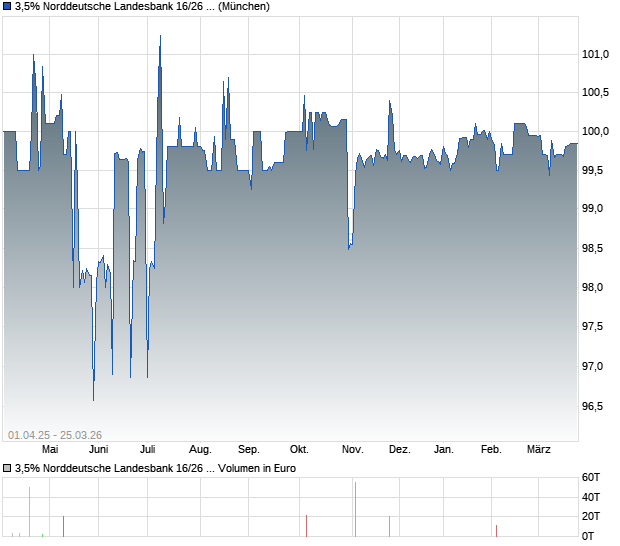Click the 'Sep.' month label
This screenshot has width=620, height=546.
tap(249, 449)
